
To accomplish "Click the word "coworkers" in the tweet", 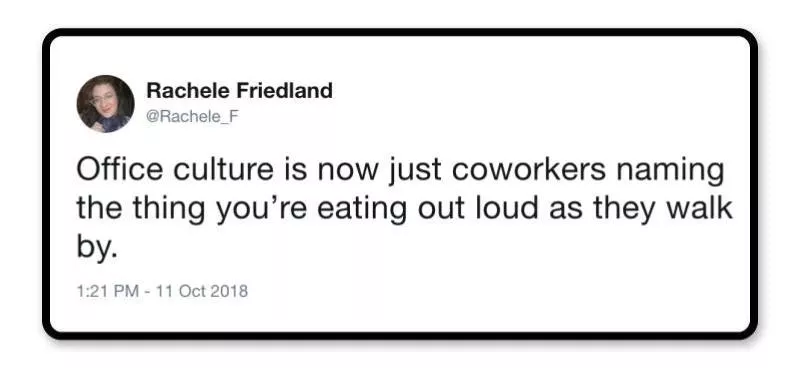I will [530, 170].
